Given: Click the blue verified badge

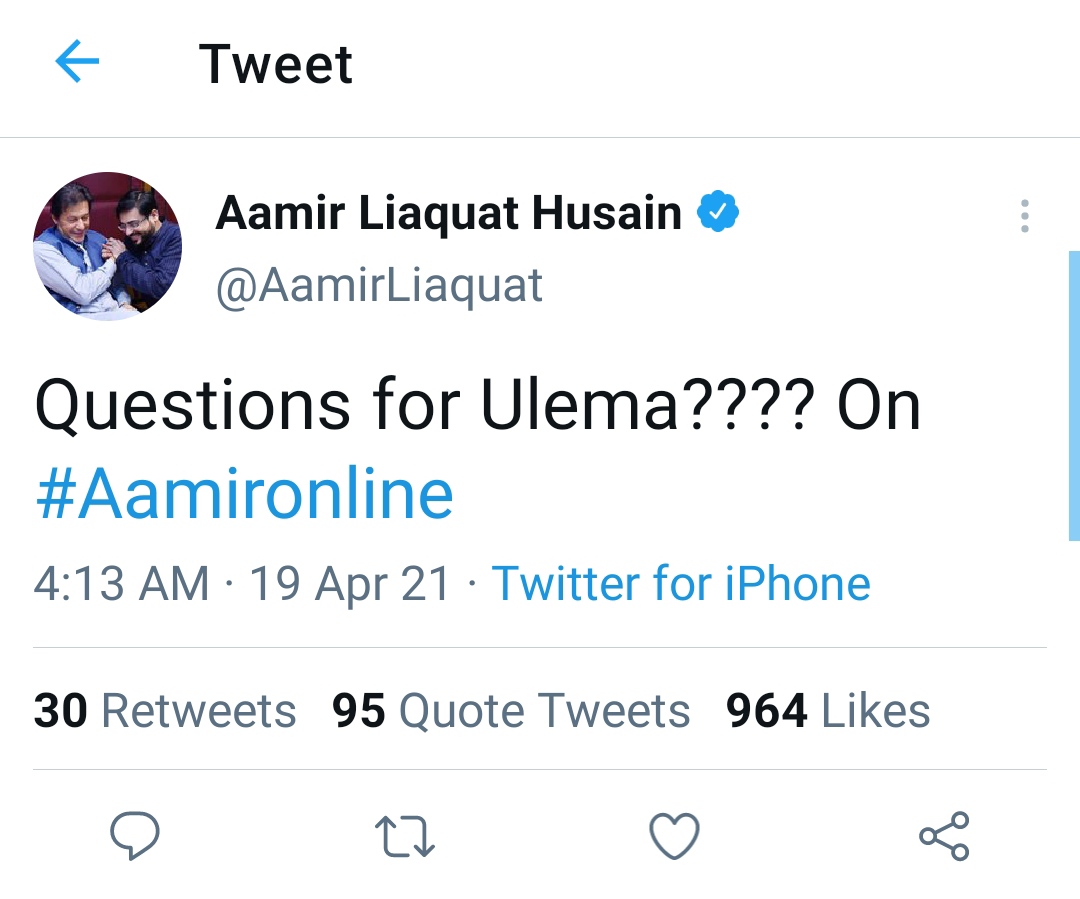Looking at the screenshot, I should pos(718,211).
